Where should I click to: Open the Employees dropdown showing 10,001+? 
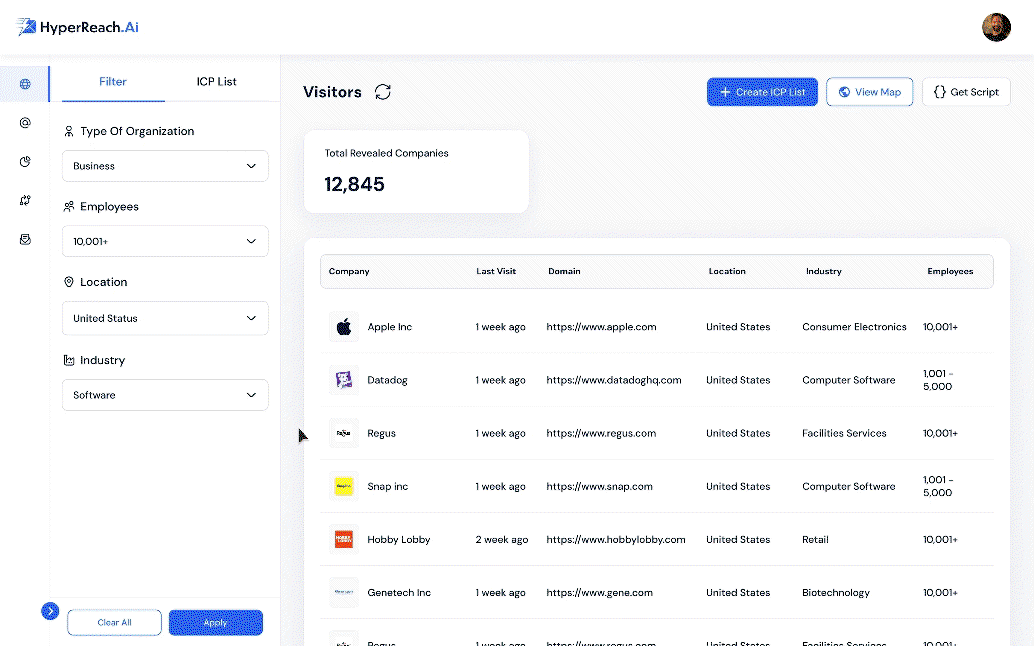click(165, 241)
